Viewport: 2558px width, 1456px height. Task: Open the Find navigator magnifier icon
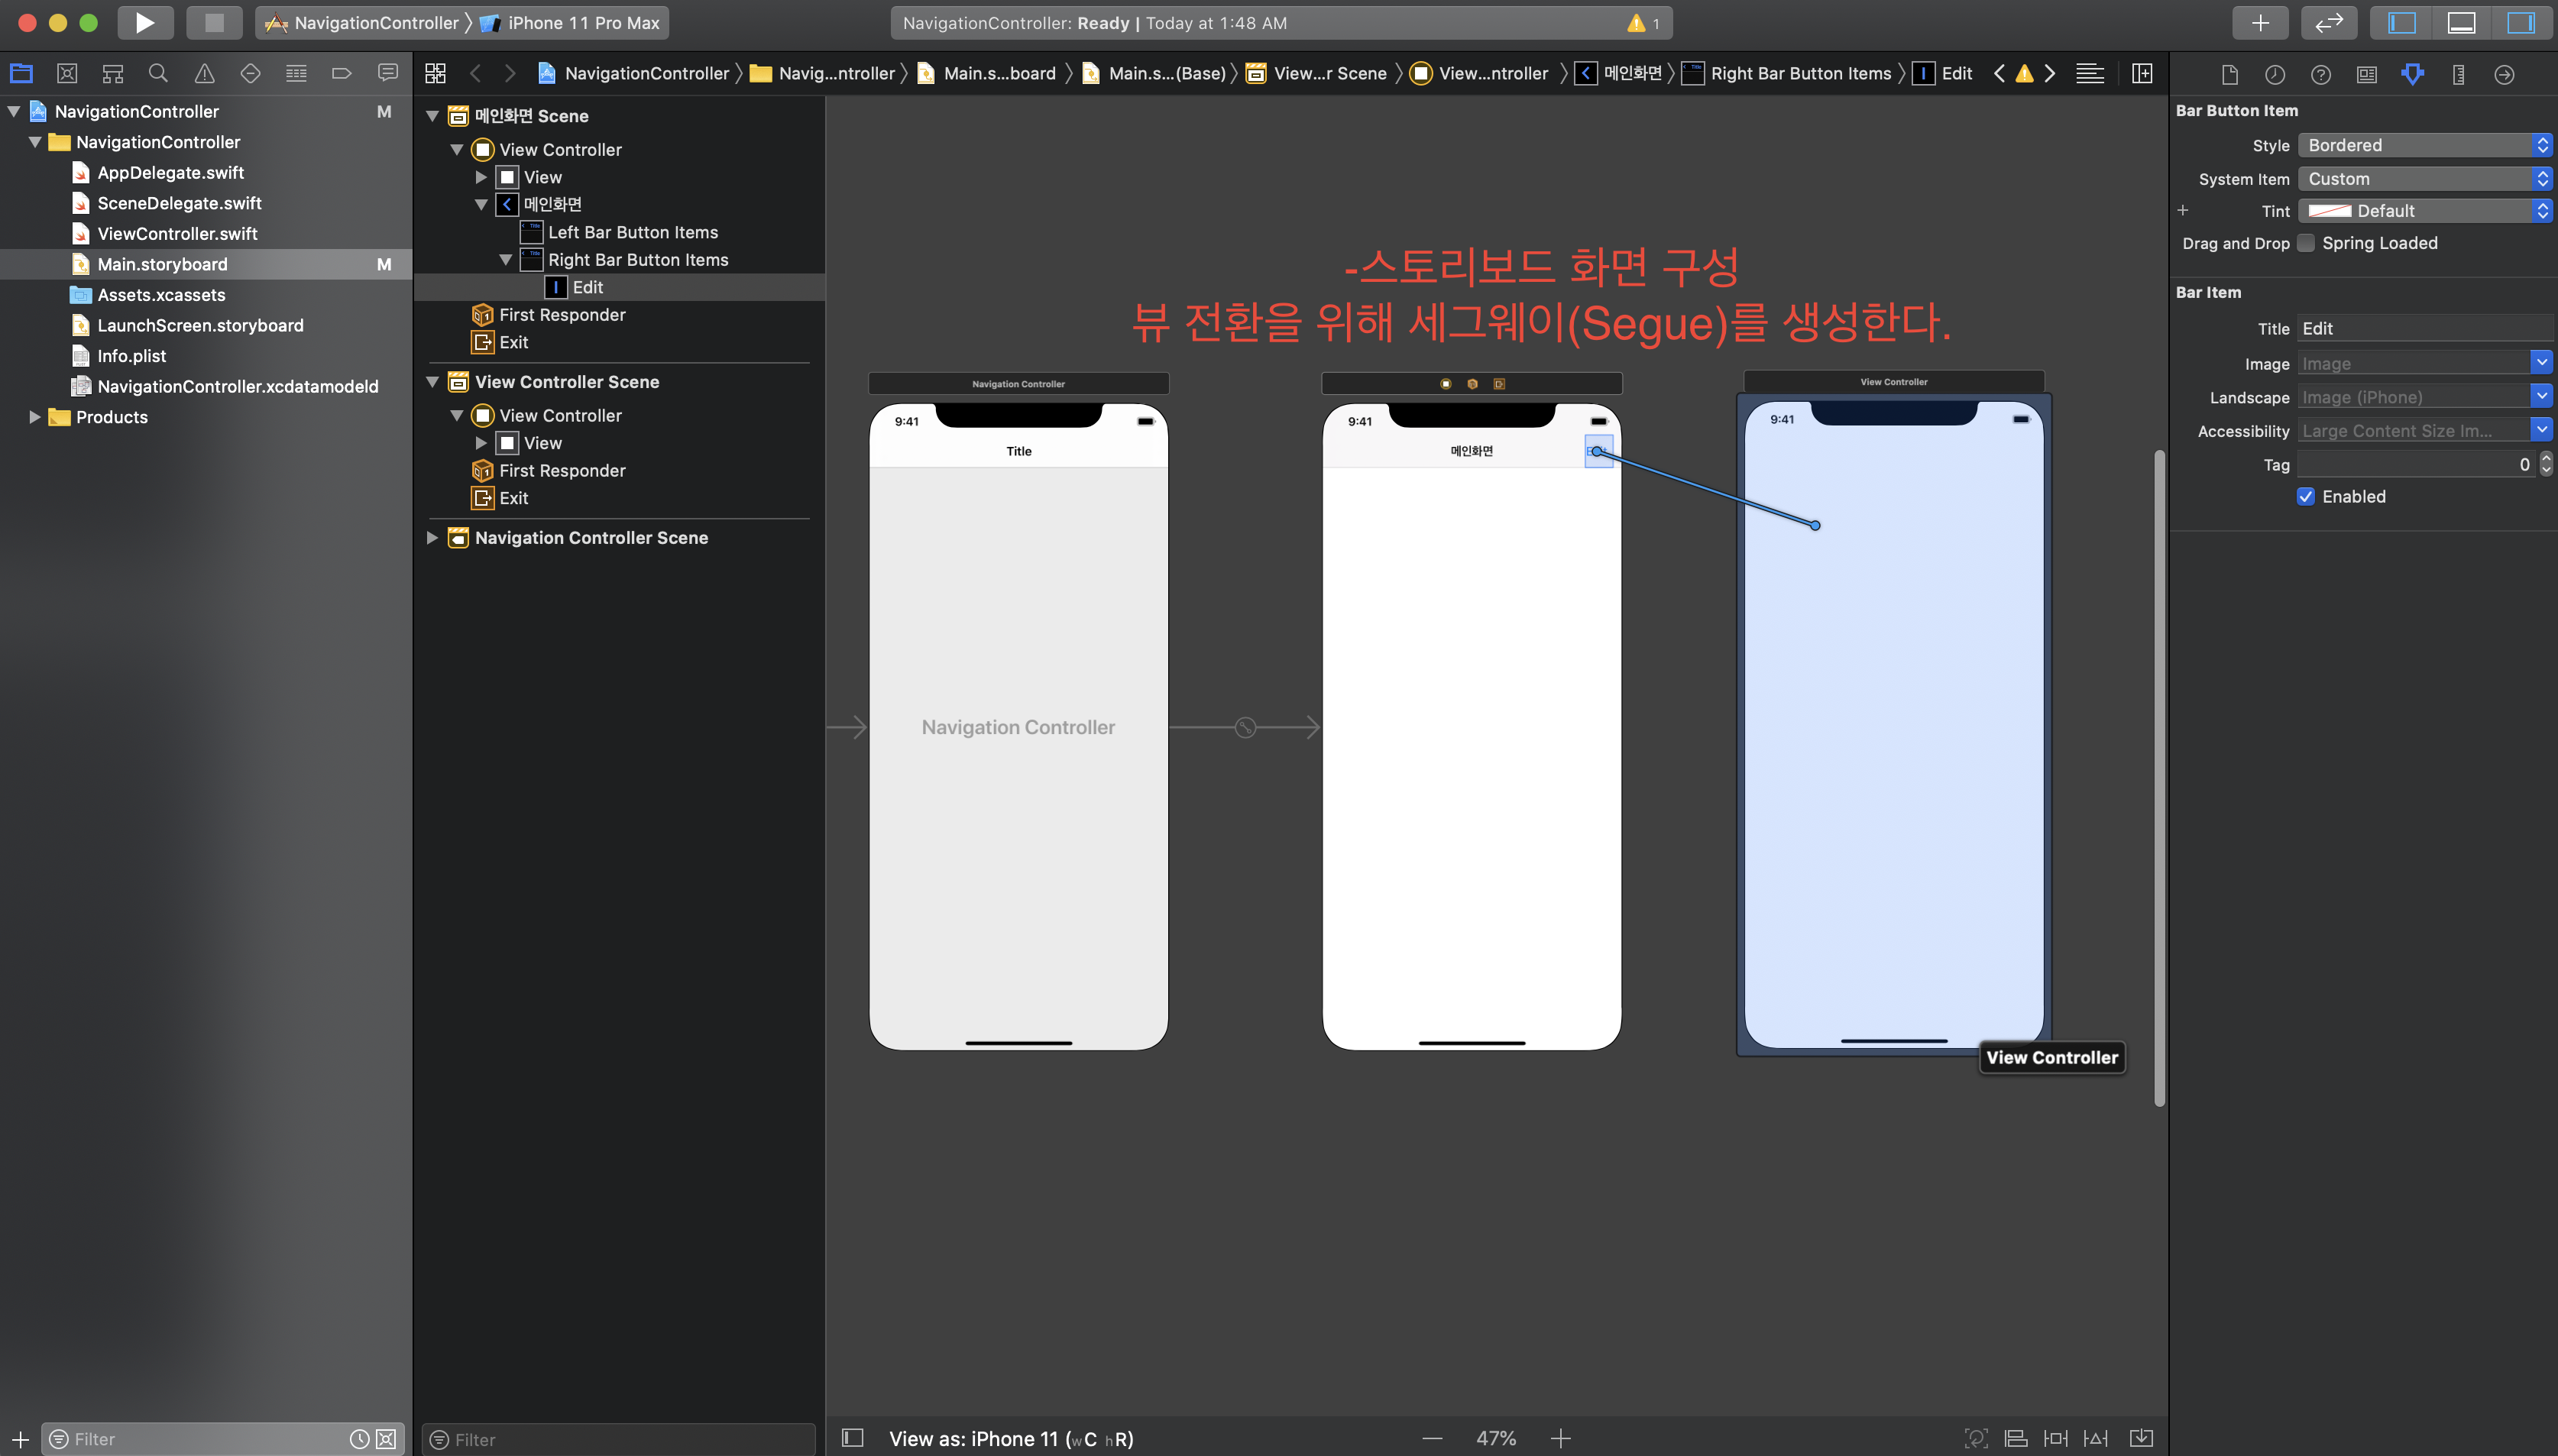tap(158, 73)
